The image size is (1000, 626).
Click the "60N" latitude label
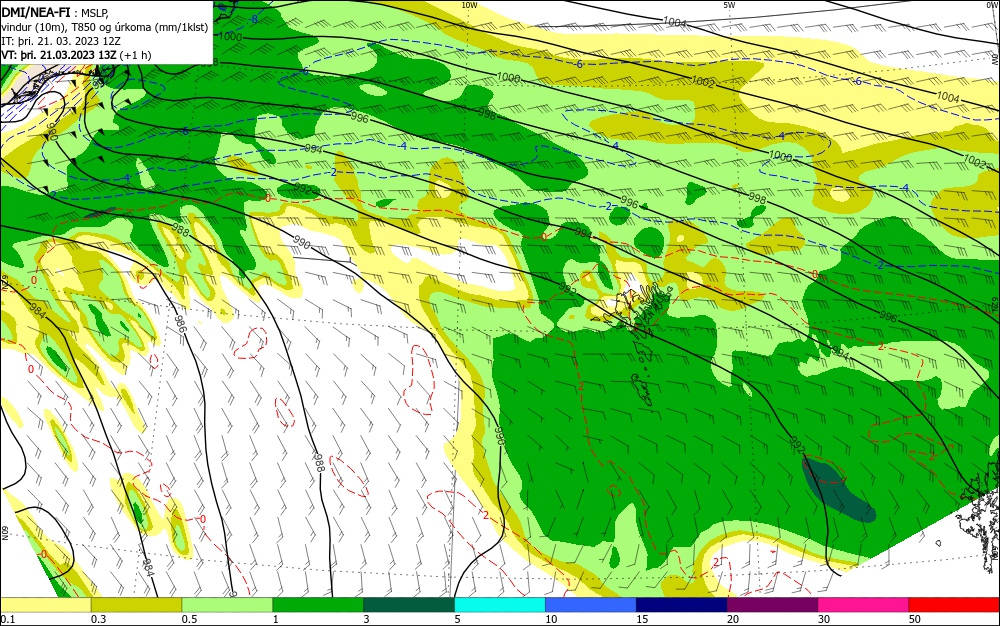[4, 533]
